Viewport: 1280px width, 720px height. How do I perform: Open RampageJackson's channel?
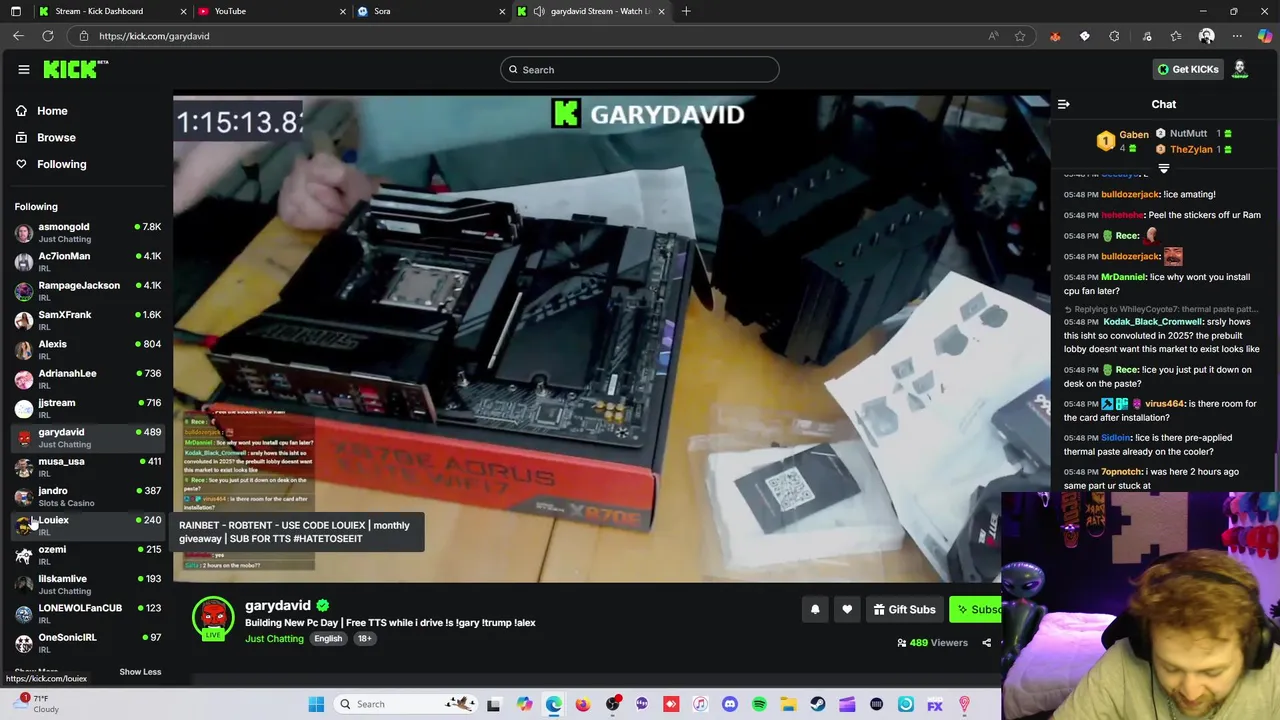click(x=88, y=290)
